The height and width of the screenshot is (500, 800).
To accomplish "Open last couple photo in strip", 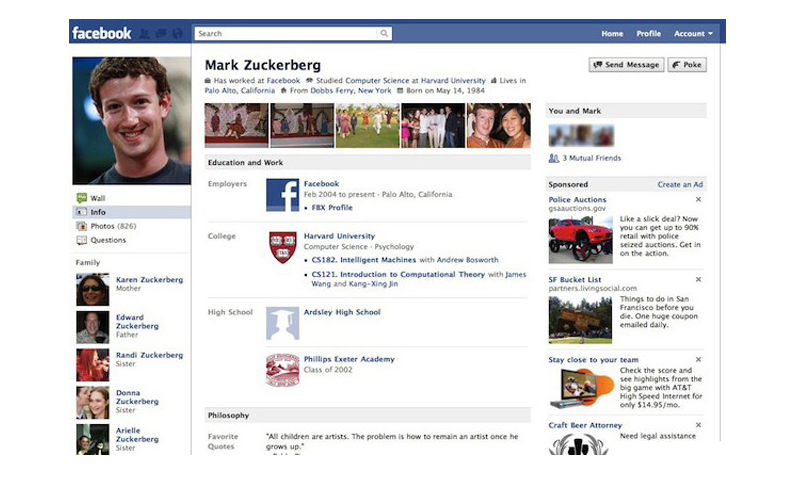I will pyautogui.click(x=498, y=126).
